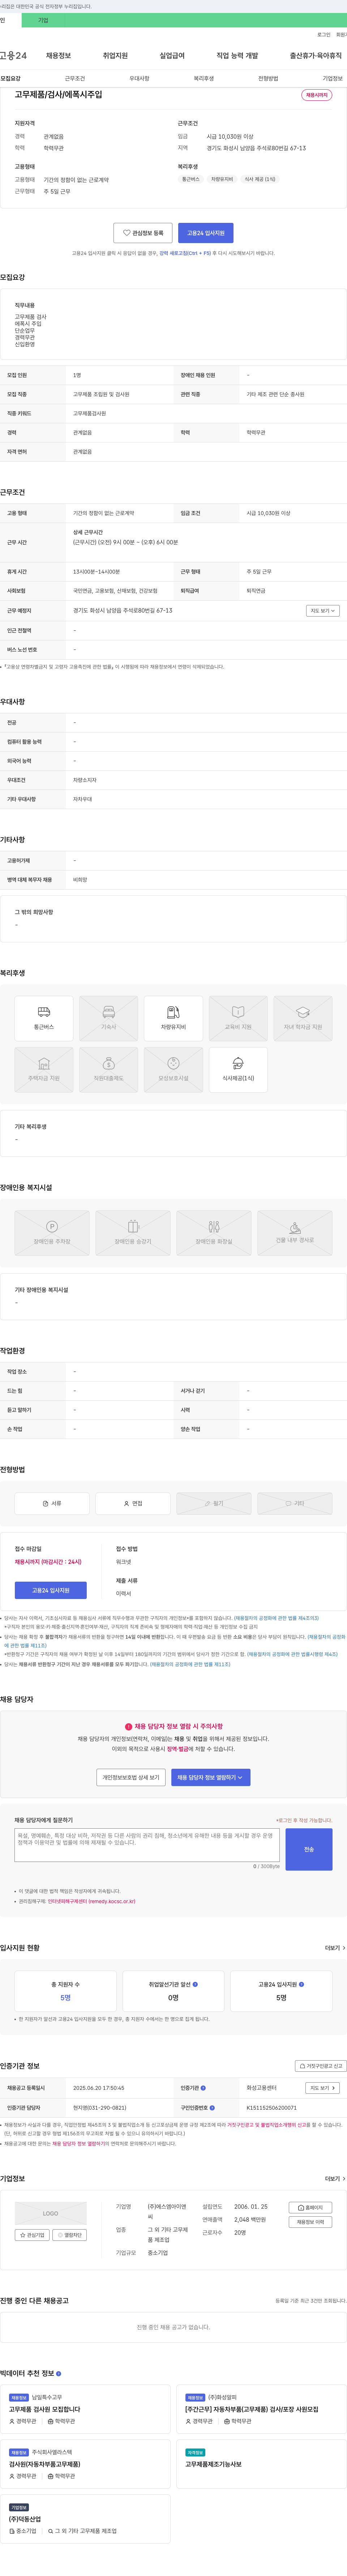Click info icon beside 구인인증번호

(x=212, y=2108)
